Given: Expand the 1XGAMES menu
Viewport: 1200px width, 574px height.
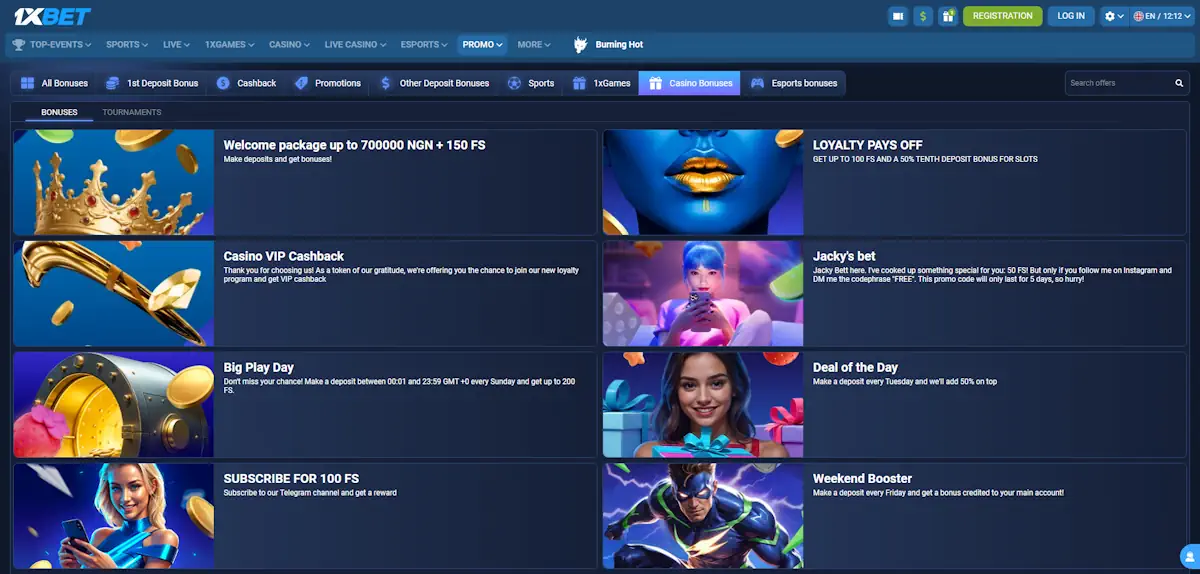Looking at the screenshot, I should [x=229, y=45].
